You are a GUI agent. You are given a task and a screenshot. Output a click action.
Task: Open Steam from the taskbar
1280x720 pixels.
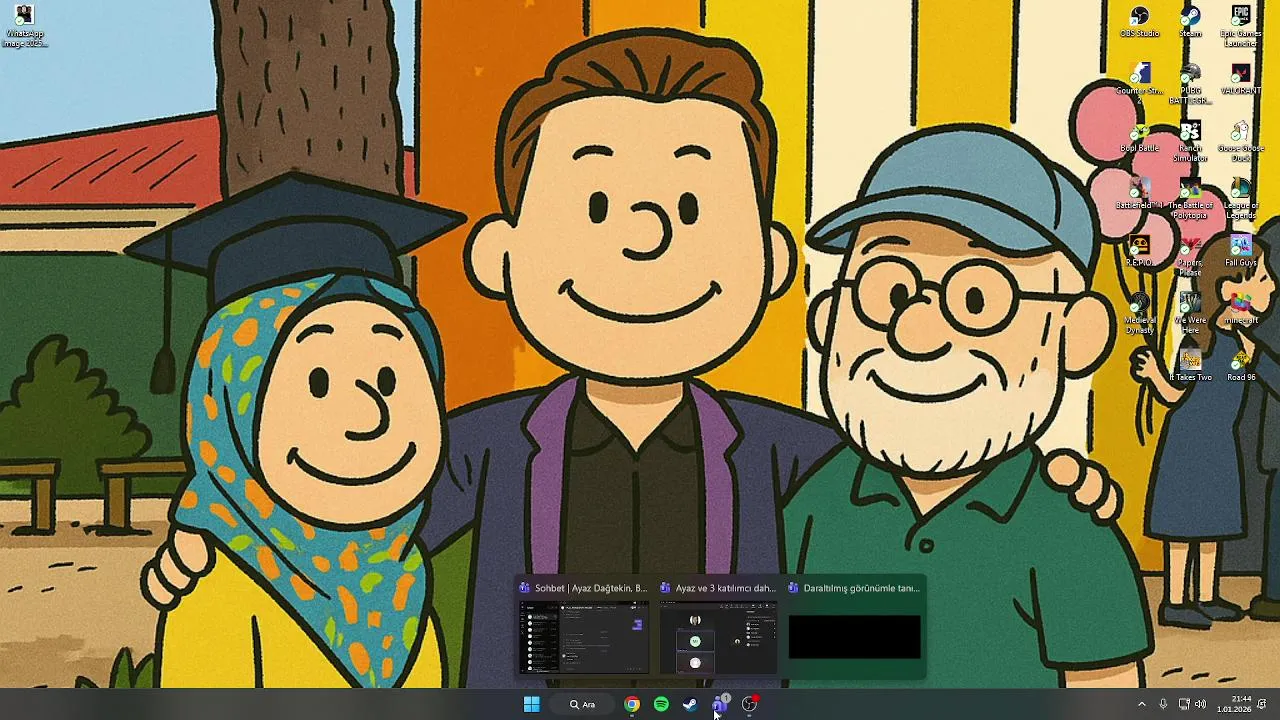tap(690, 704)
